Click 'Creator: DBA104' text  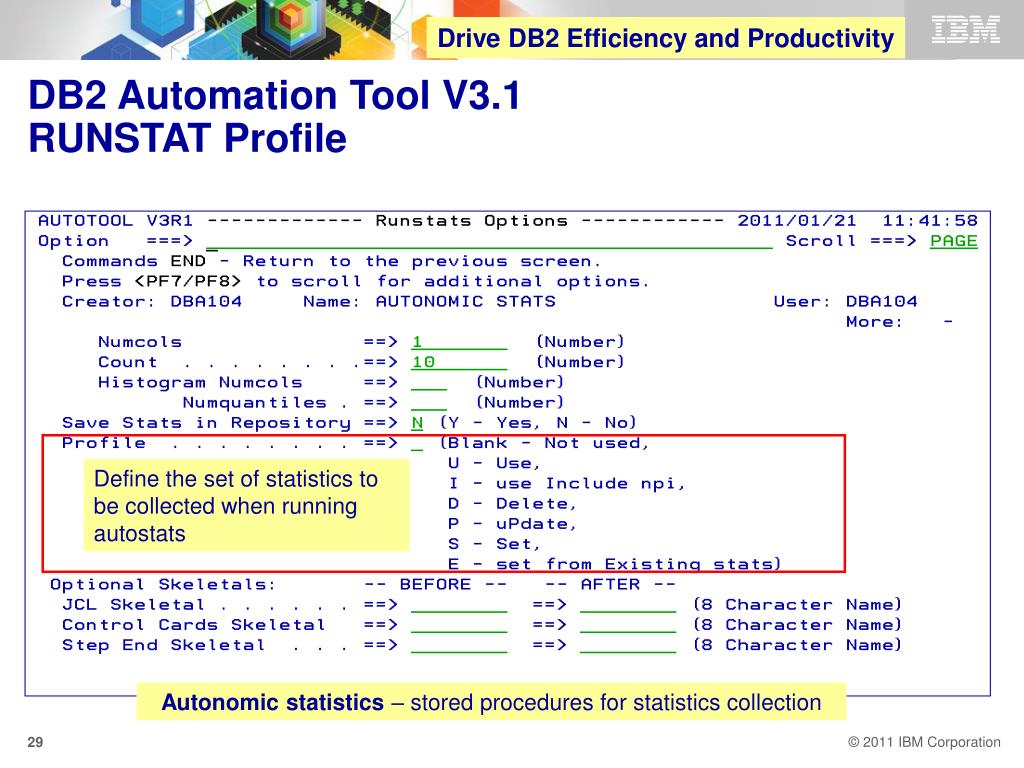click(x=152, y=302)
